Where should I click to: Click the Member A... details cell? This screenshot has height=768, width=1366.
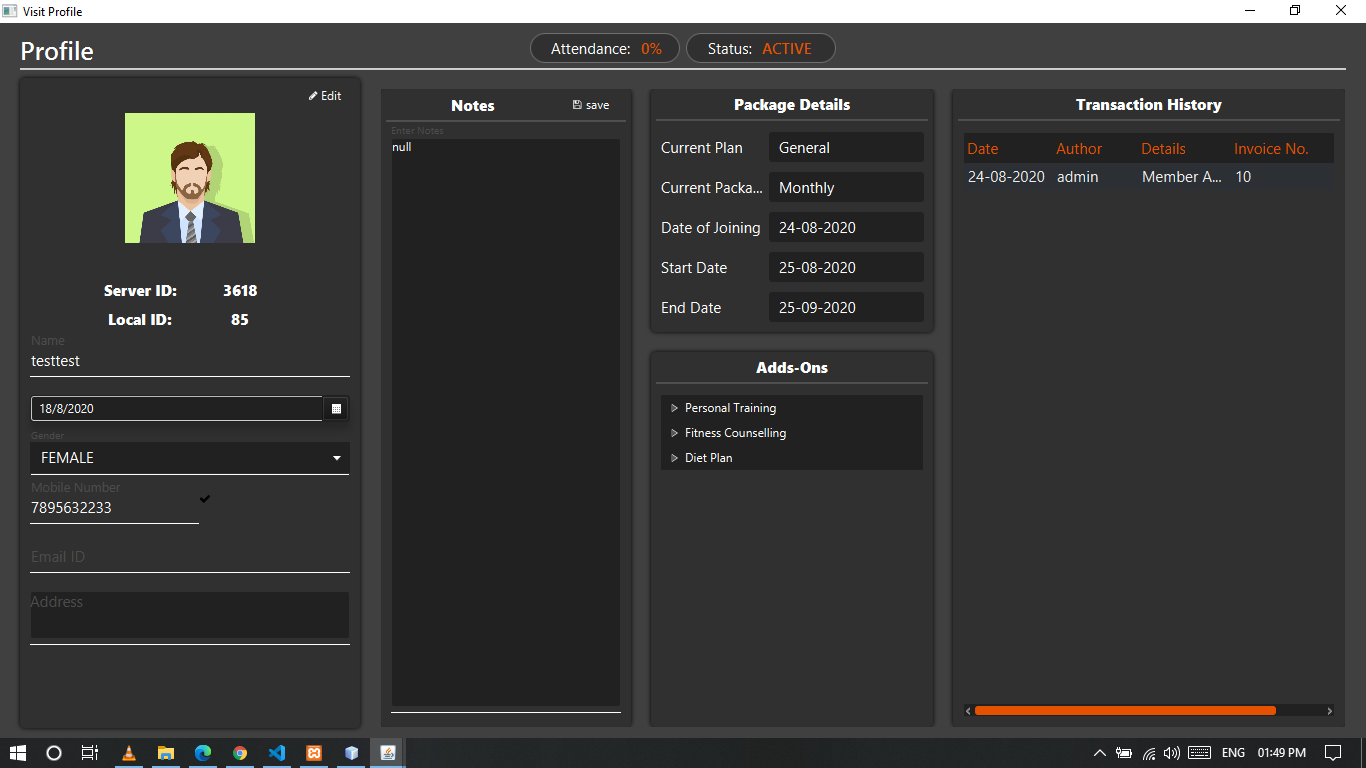pos(1182,177)
